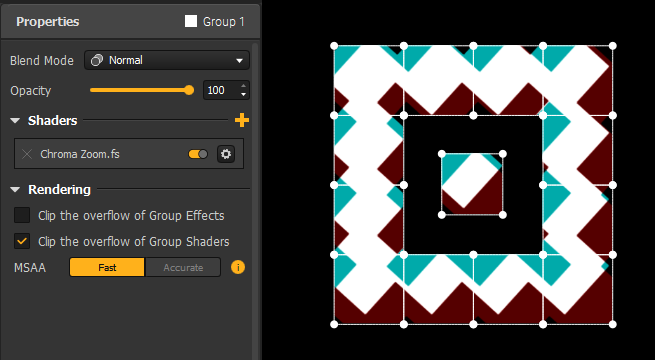Open the Blend Mode dropdown
This screenshot has width=655, height=360.
click(167, 60)
